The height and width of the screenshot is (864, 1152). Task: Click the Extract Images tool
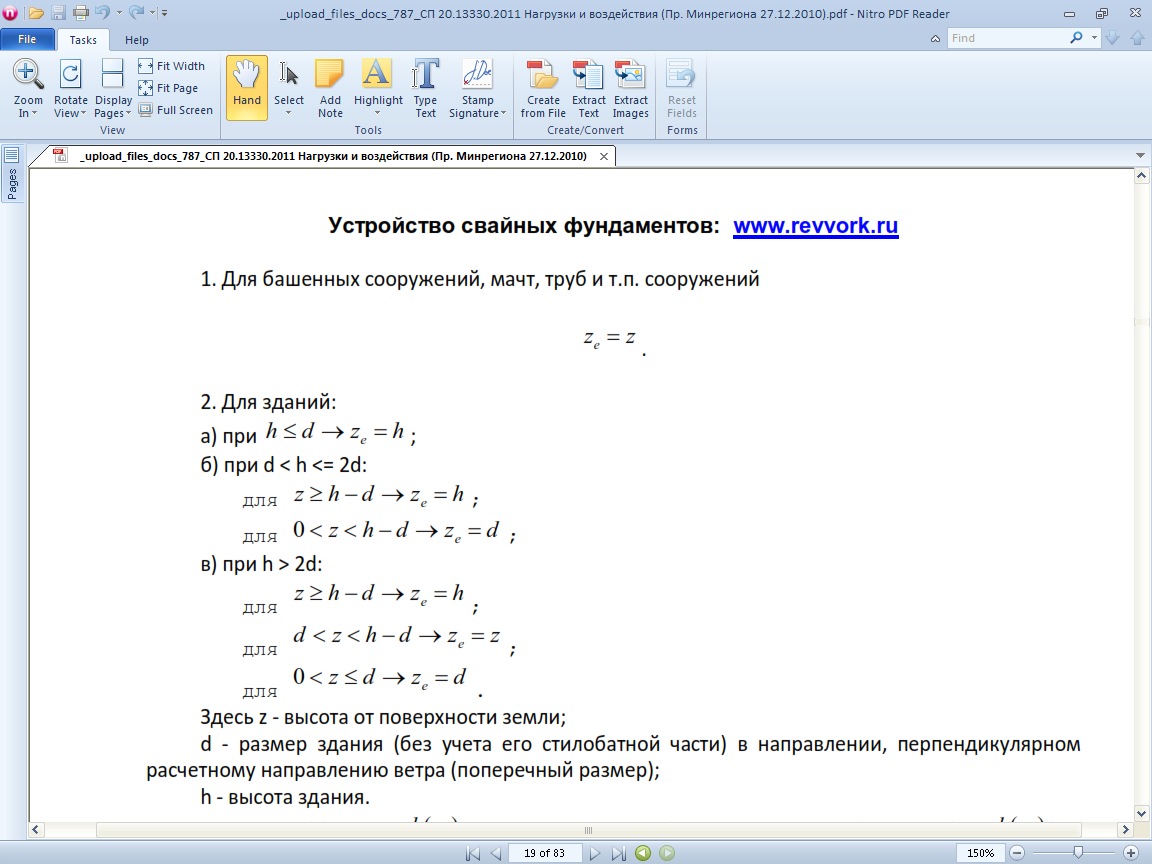[630, 87]
